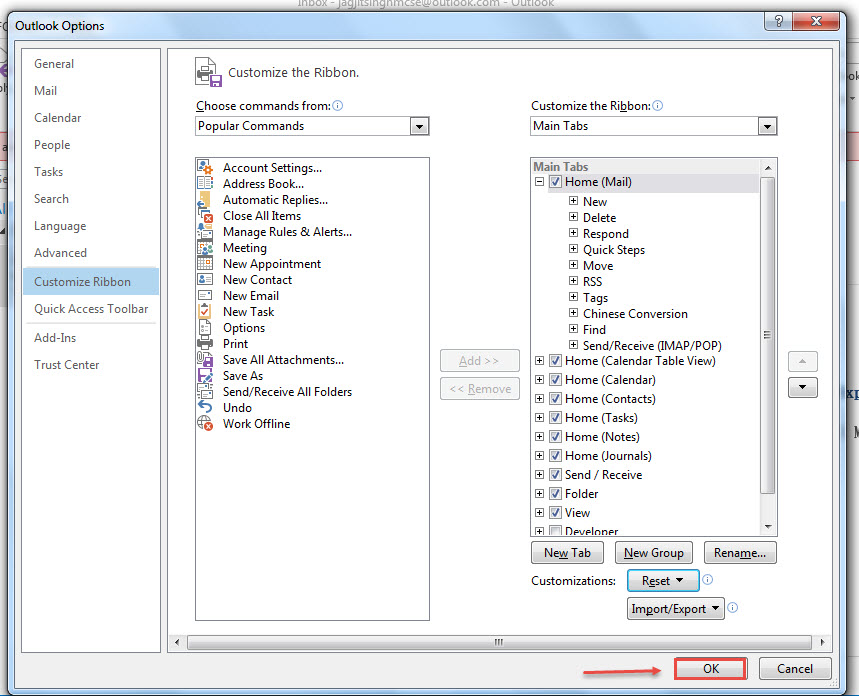The image size is (859, 696).
Task: Open the Reset customizations dropdown
Action: (x=663, y=580)
